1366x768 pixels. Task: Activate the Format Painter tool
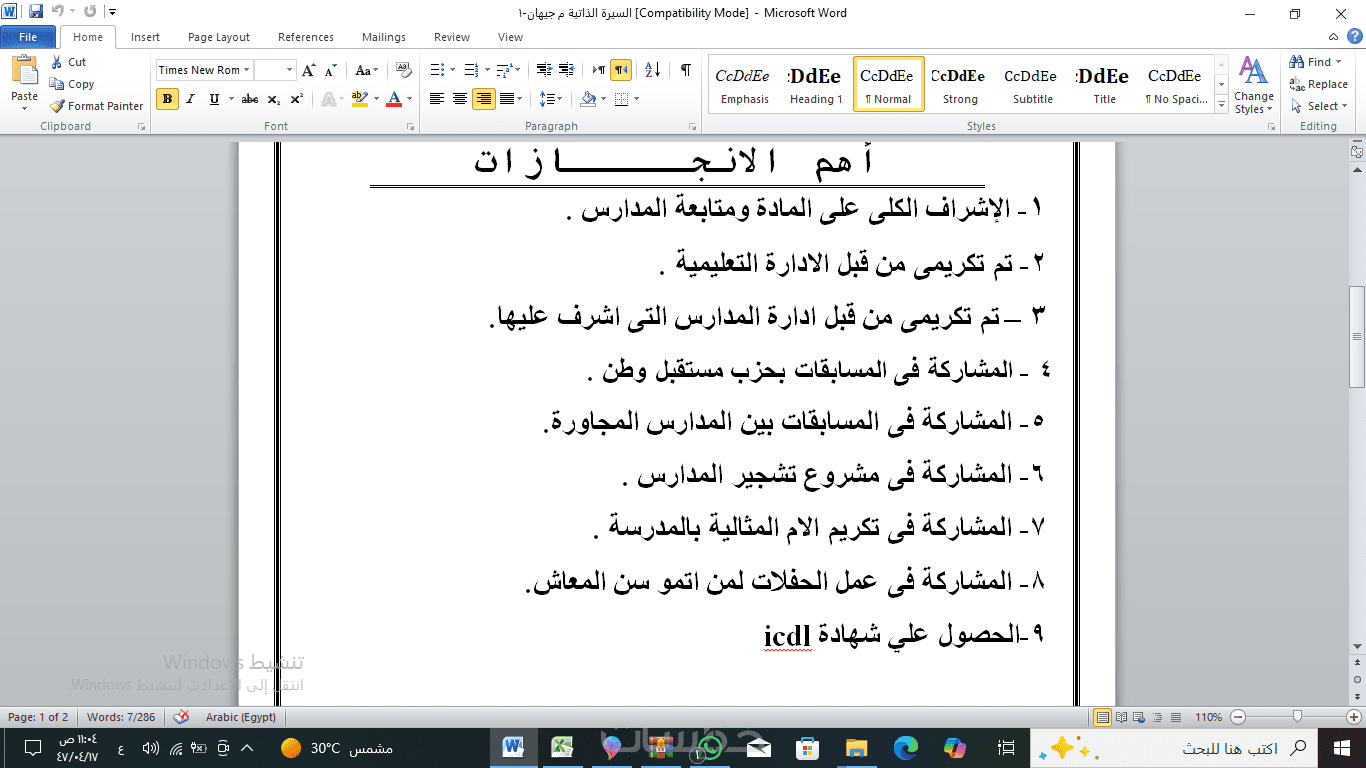[96, 106]
